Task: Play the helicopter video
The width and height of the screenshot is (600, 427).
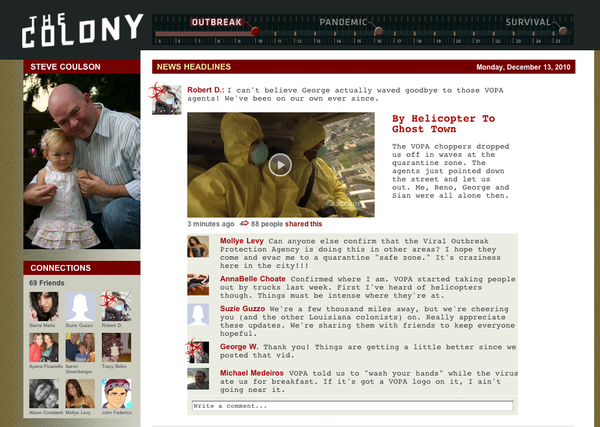Action: (280, 165)
